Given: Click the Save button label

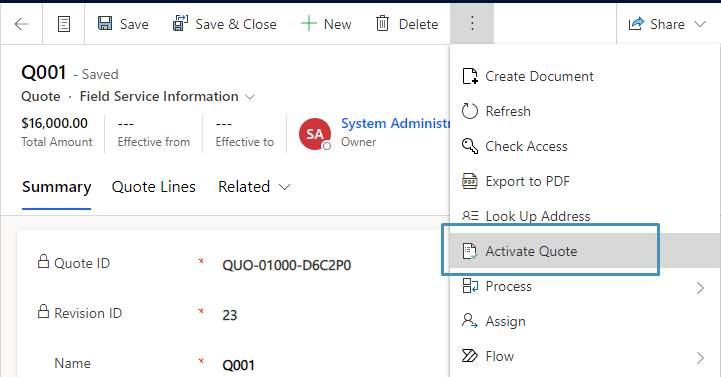Looking at the screenshot, I should coord(134,24).
